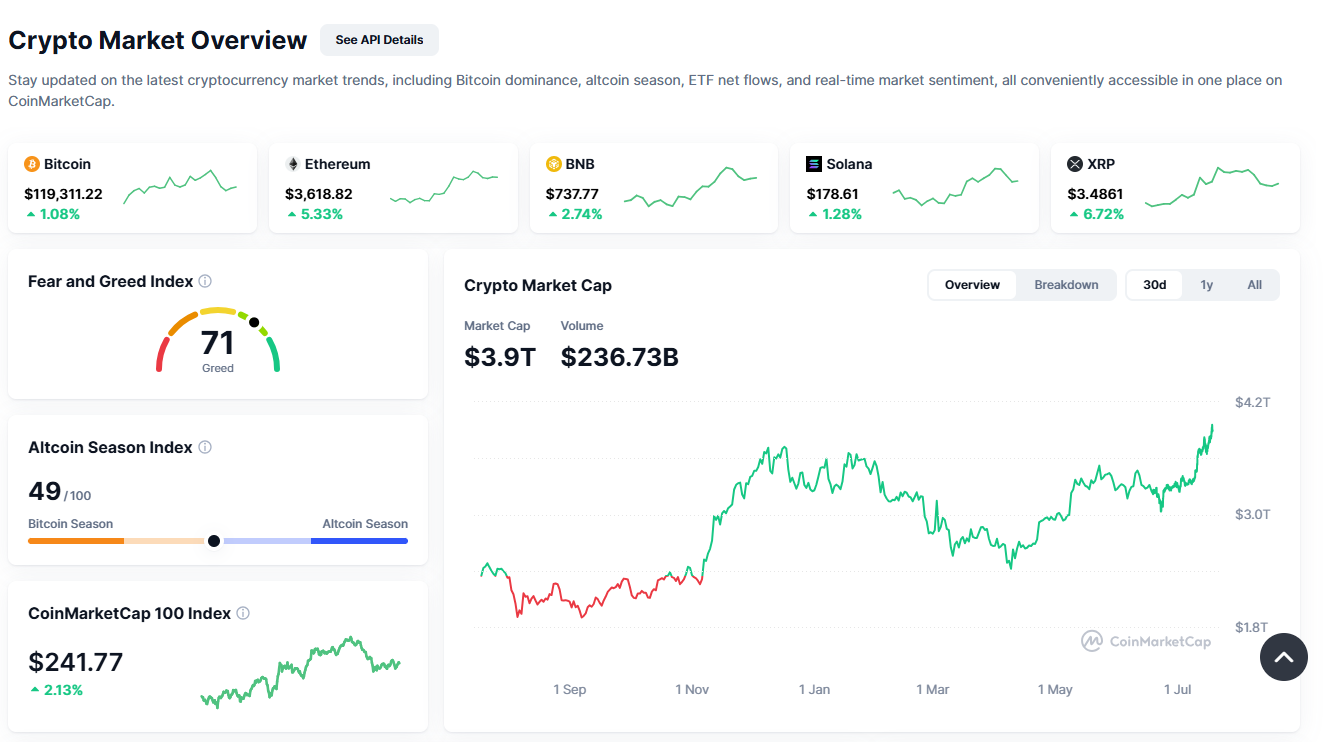Click the orange Bitcoin Season bar segment
The width and height of the screenshot is (1324, 742).
point(76,541)
